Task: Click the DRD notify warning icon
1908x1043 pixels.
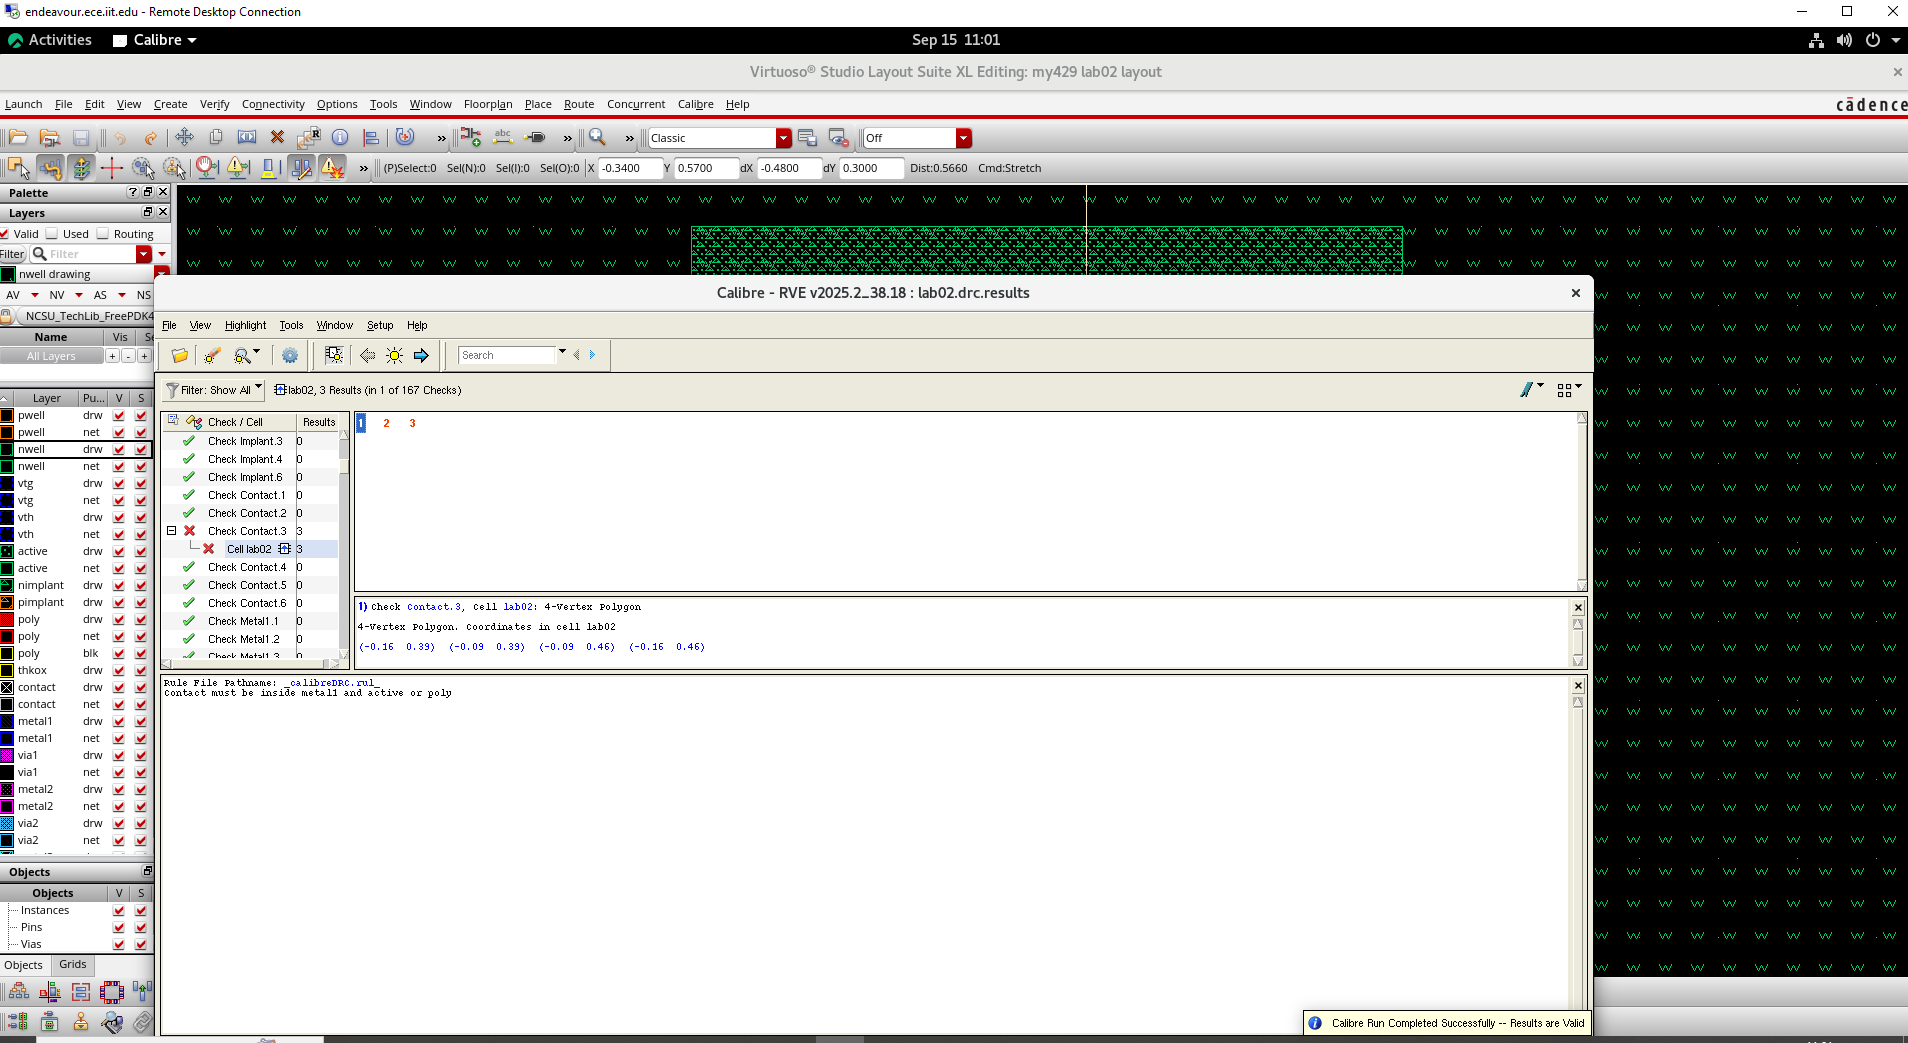Action: [238, 168]
